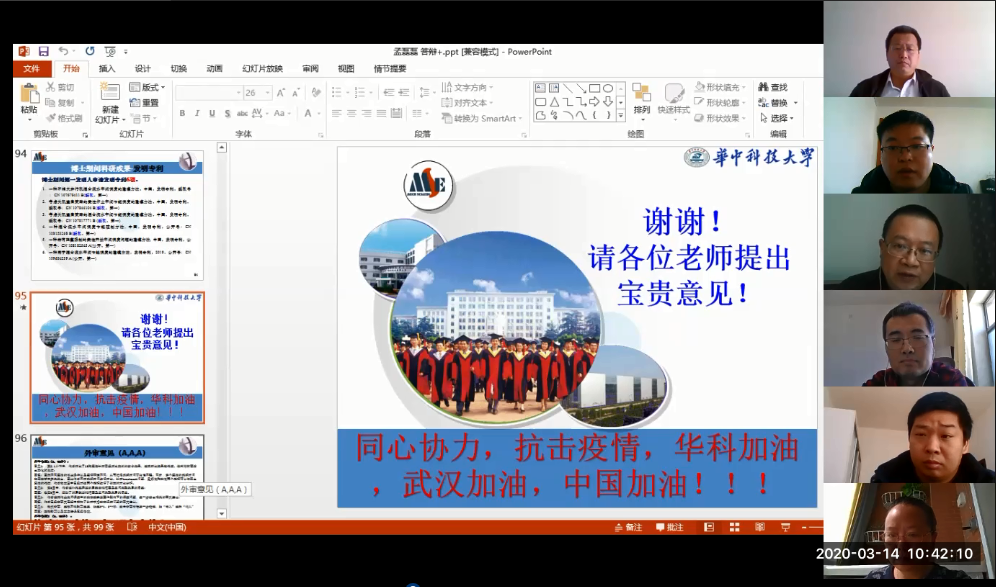Image resolution: width=996 pixels, height=587 pixels.
Task: Toggle Underline text formatting
Action: pyautogui.click(x=212, y=114)
